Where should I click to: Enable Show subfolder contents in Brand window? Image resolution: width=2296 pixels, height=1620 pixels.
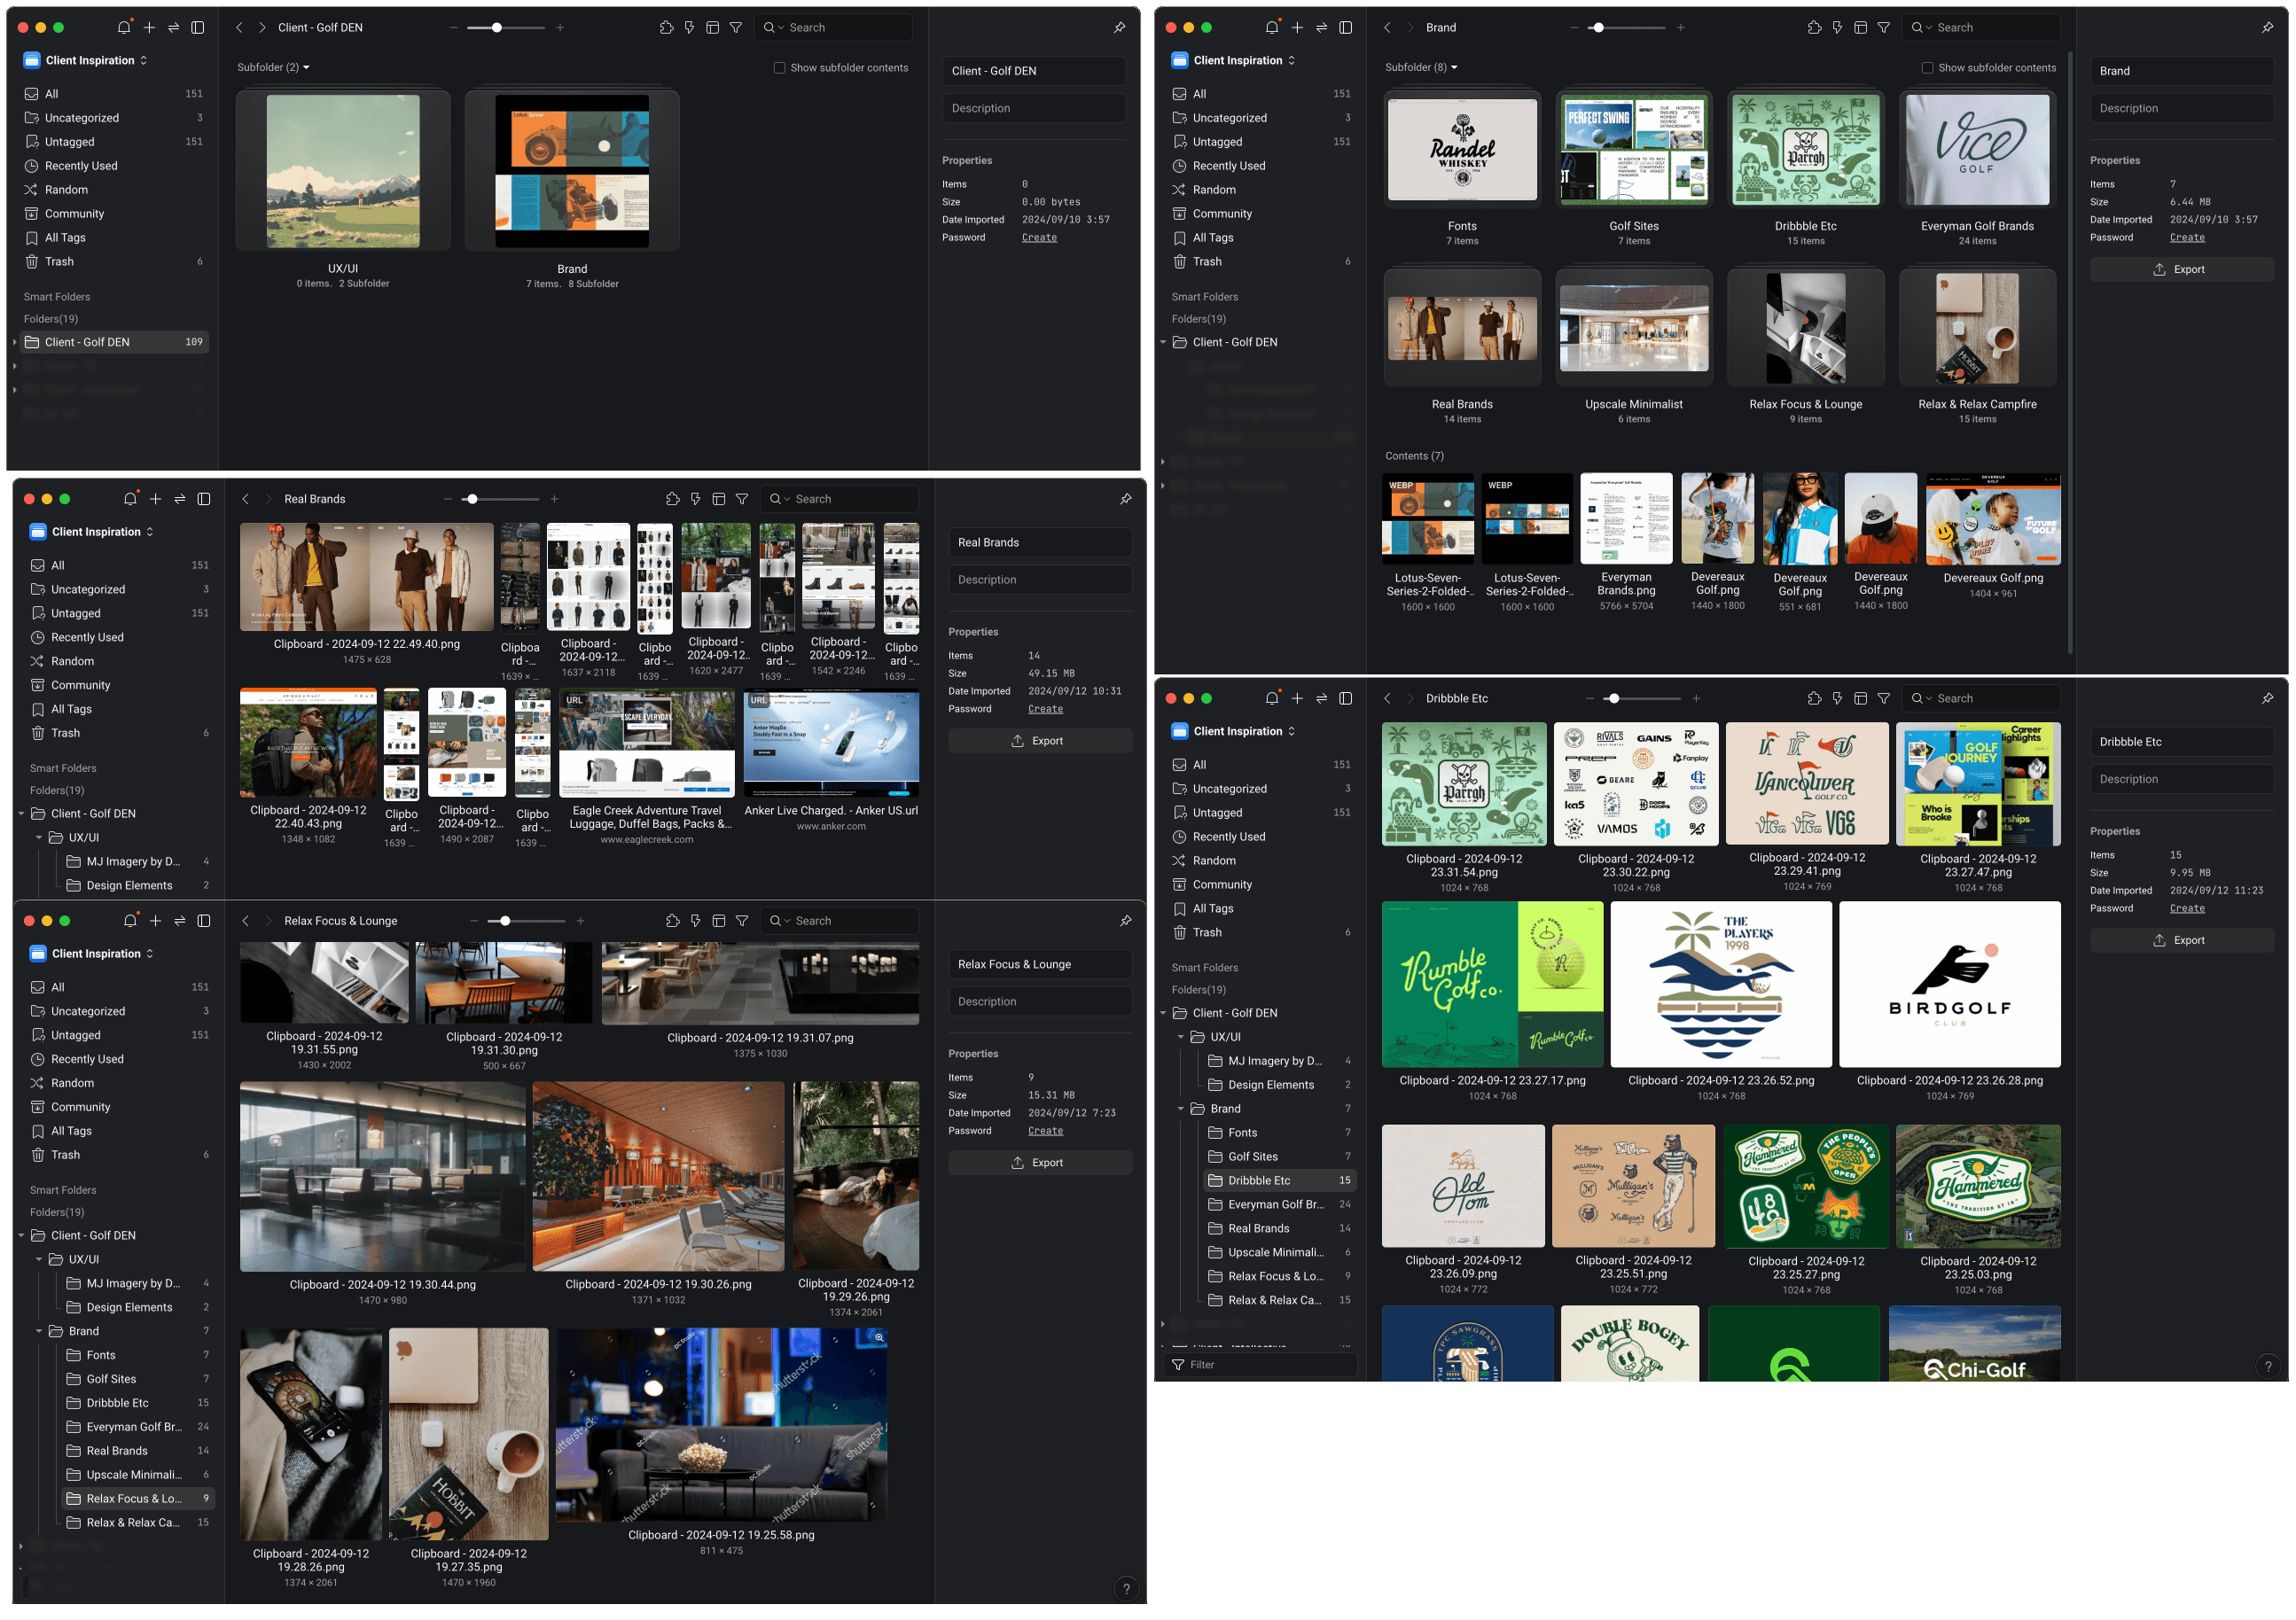pos(1927,68)
